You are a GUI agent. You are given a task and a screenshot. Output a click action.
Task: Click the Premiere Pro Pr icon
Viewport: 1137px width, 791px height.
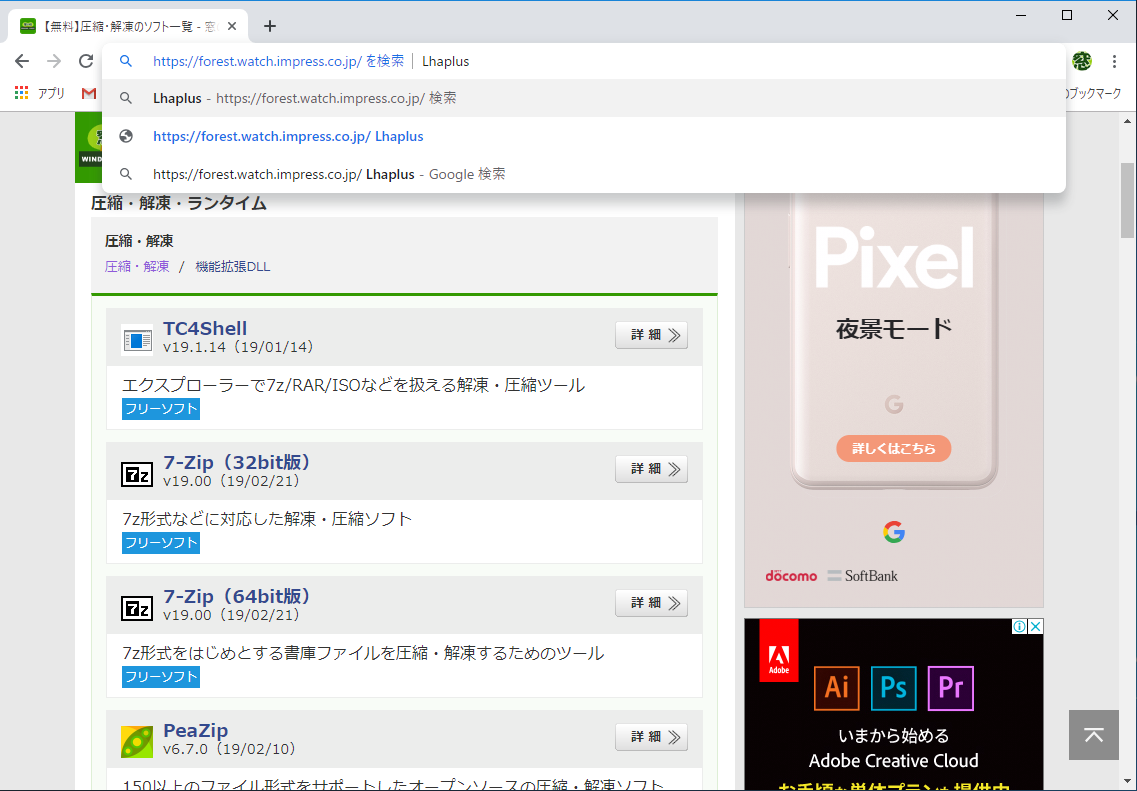pos(950,688)
